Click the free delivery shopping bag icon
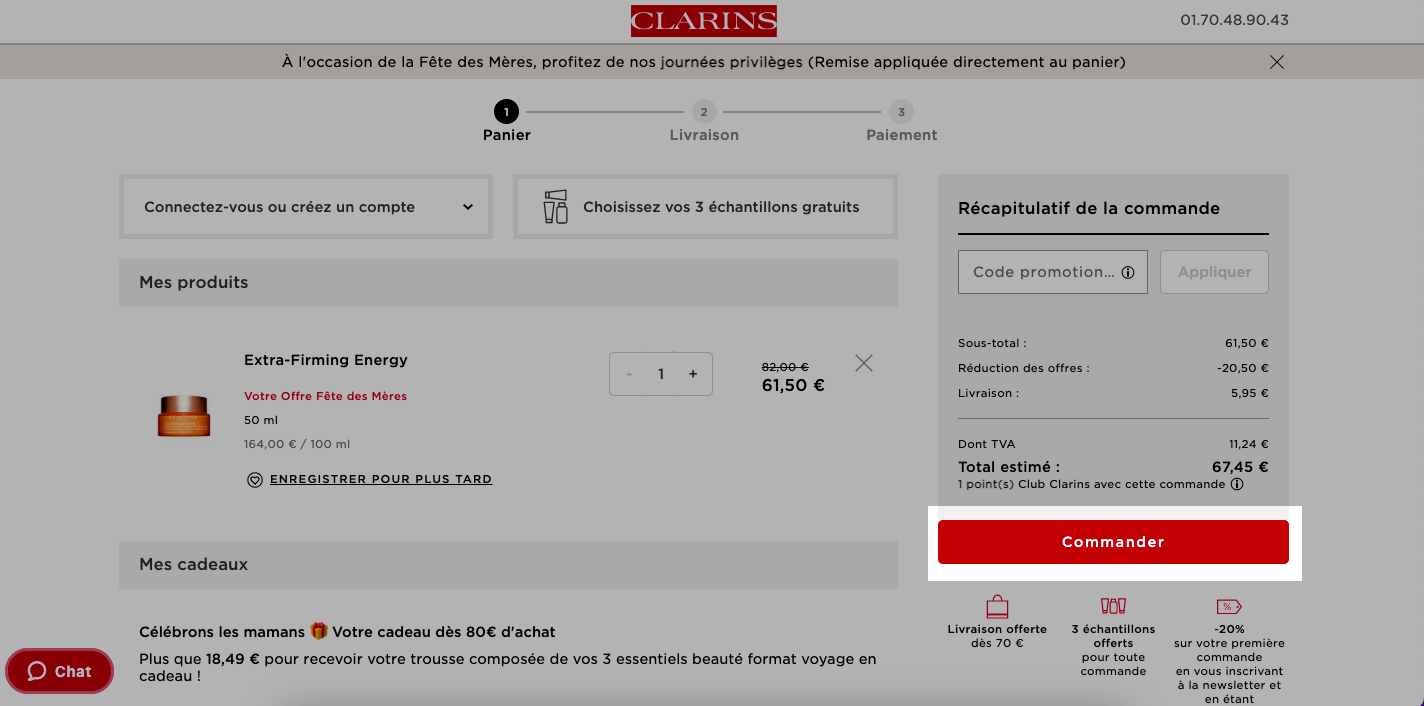Screen dimensions: 1424x706 point(997,606)
